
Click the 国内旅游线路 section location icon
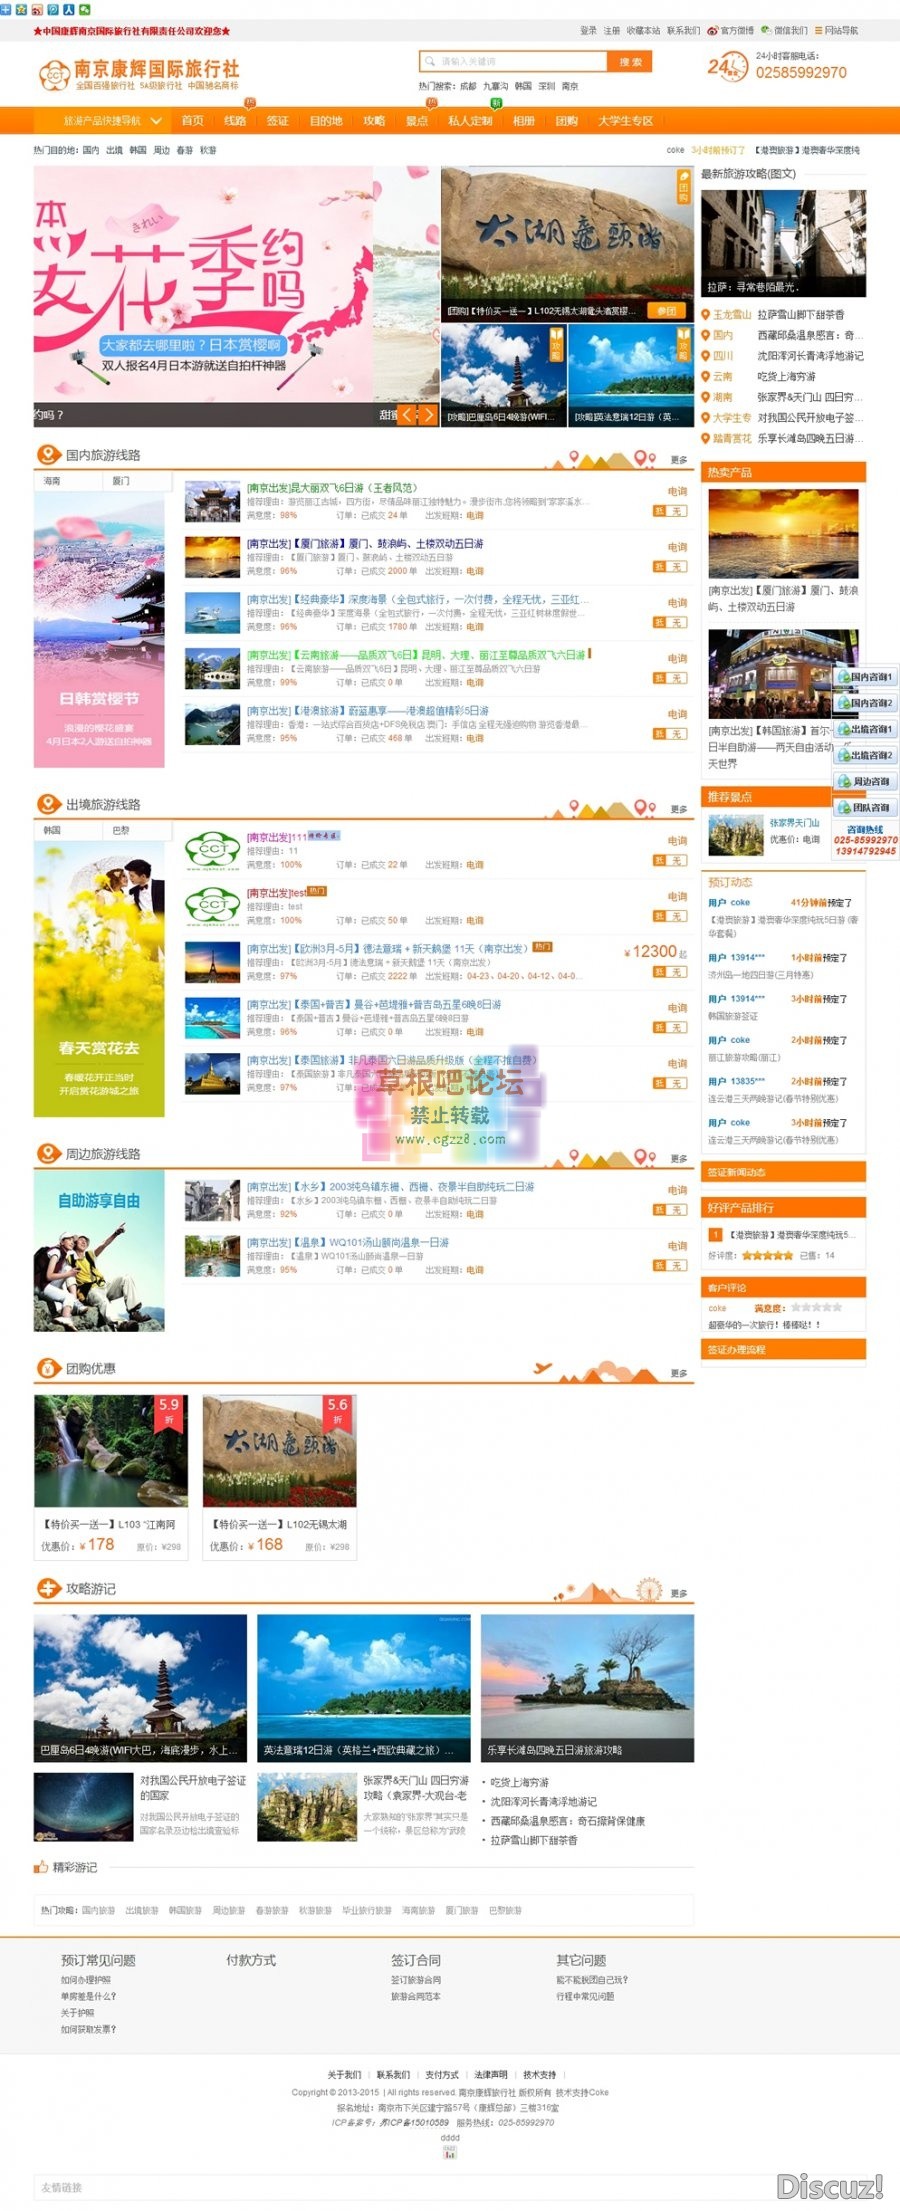[x=48, y=455]
